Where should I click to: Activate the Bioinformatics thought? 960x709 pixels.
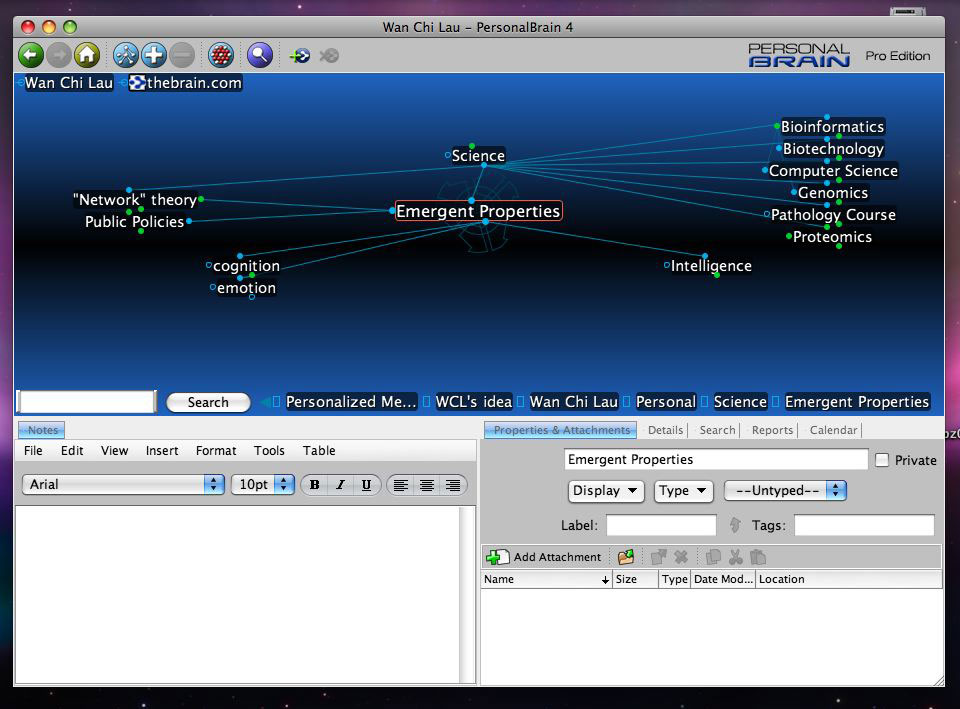832,127
